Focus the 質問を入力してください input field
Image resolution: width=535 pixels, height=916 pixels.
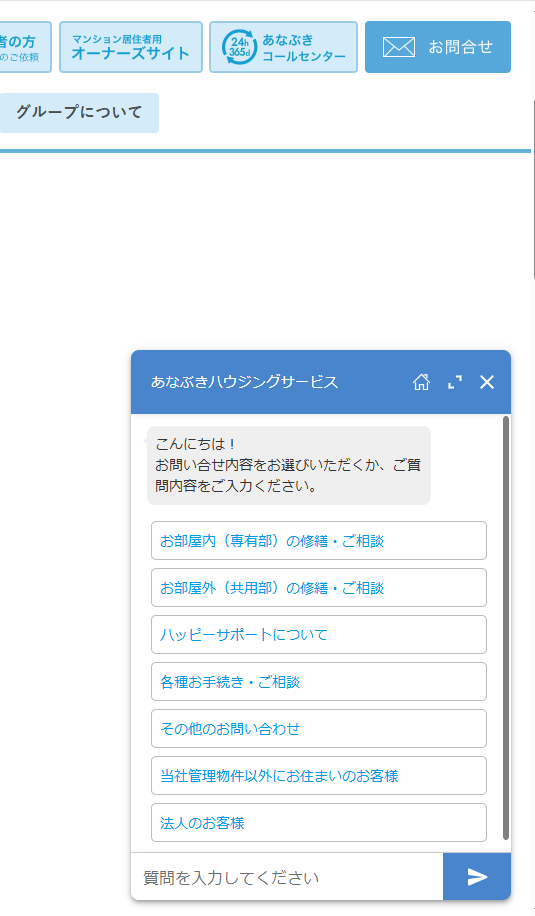tap(287, 877)
